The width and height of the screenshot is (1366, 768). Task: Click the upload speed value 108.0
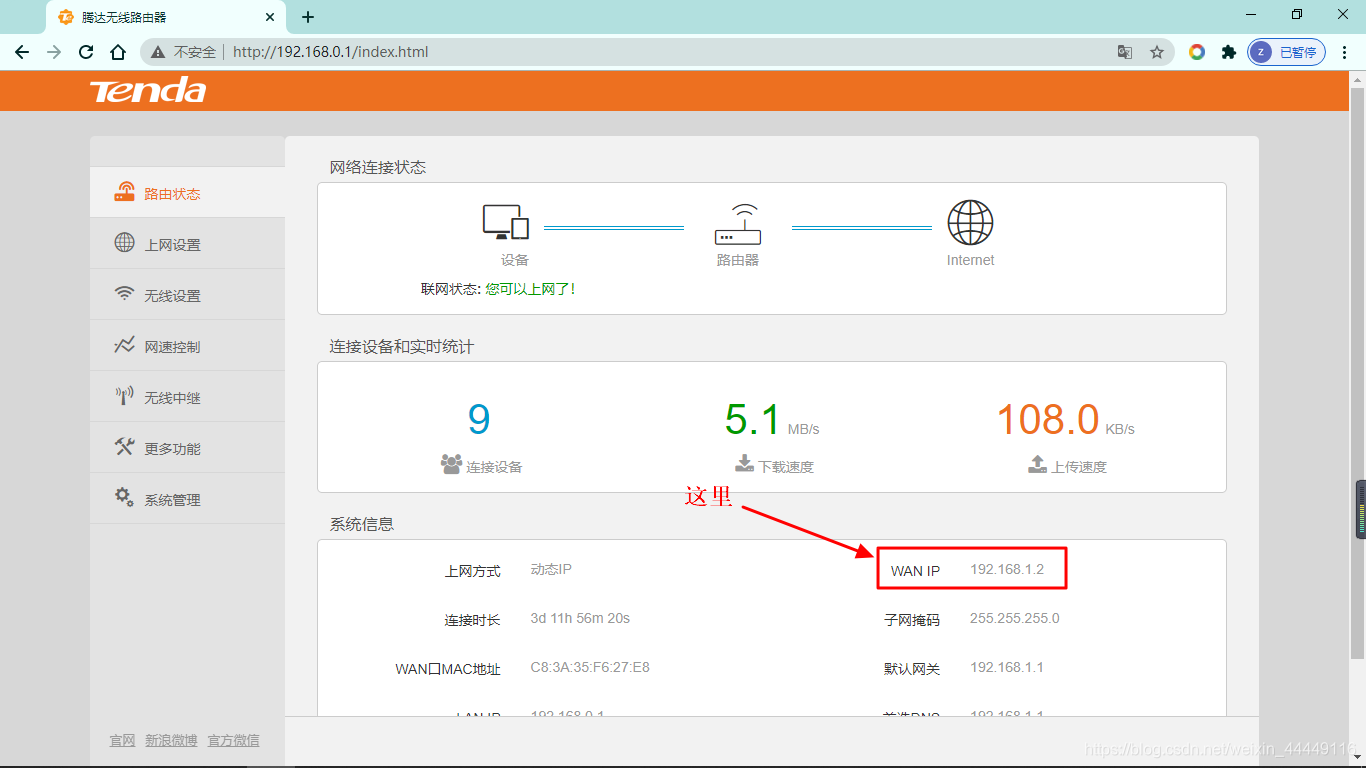(1048, 420)
